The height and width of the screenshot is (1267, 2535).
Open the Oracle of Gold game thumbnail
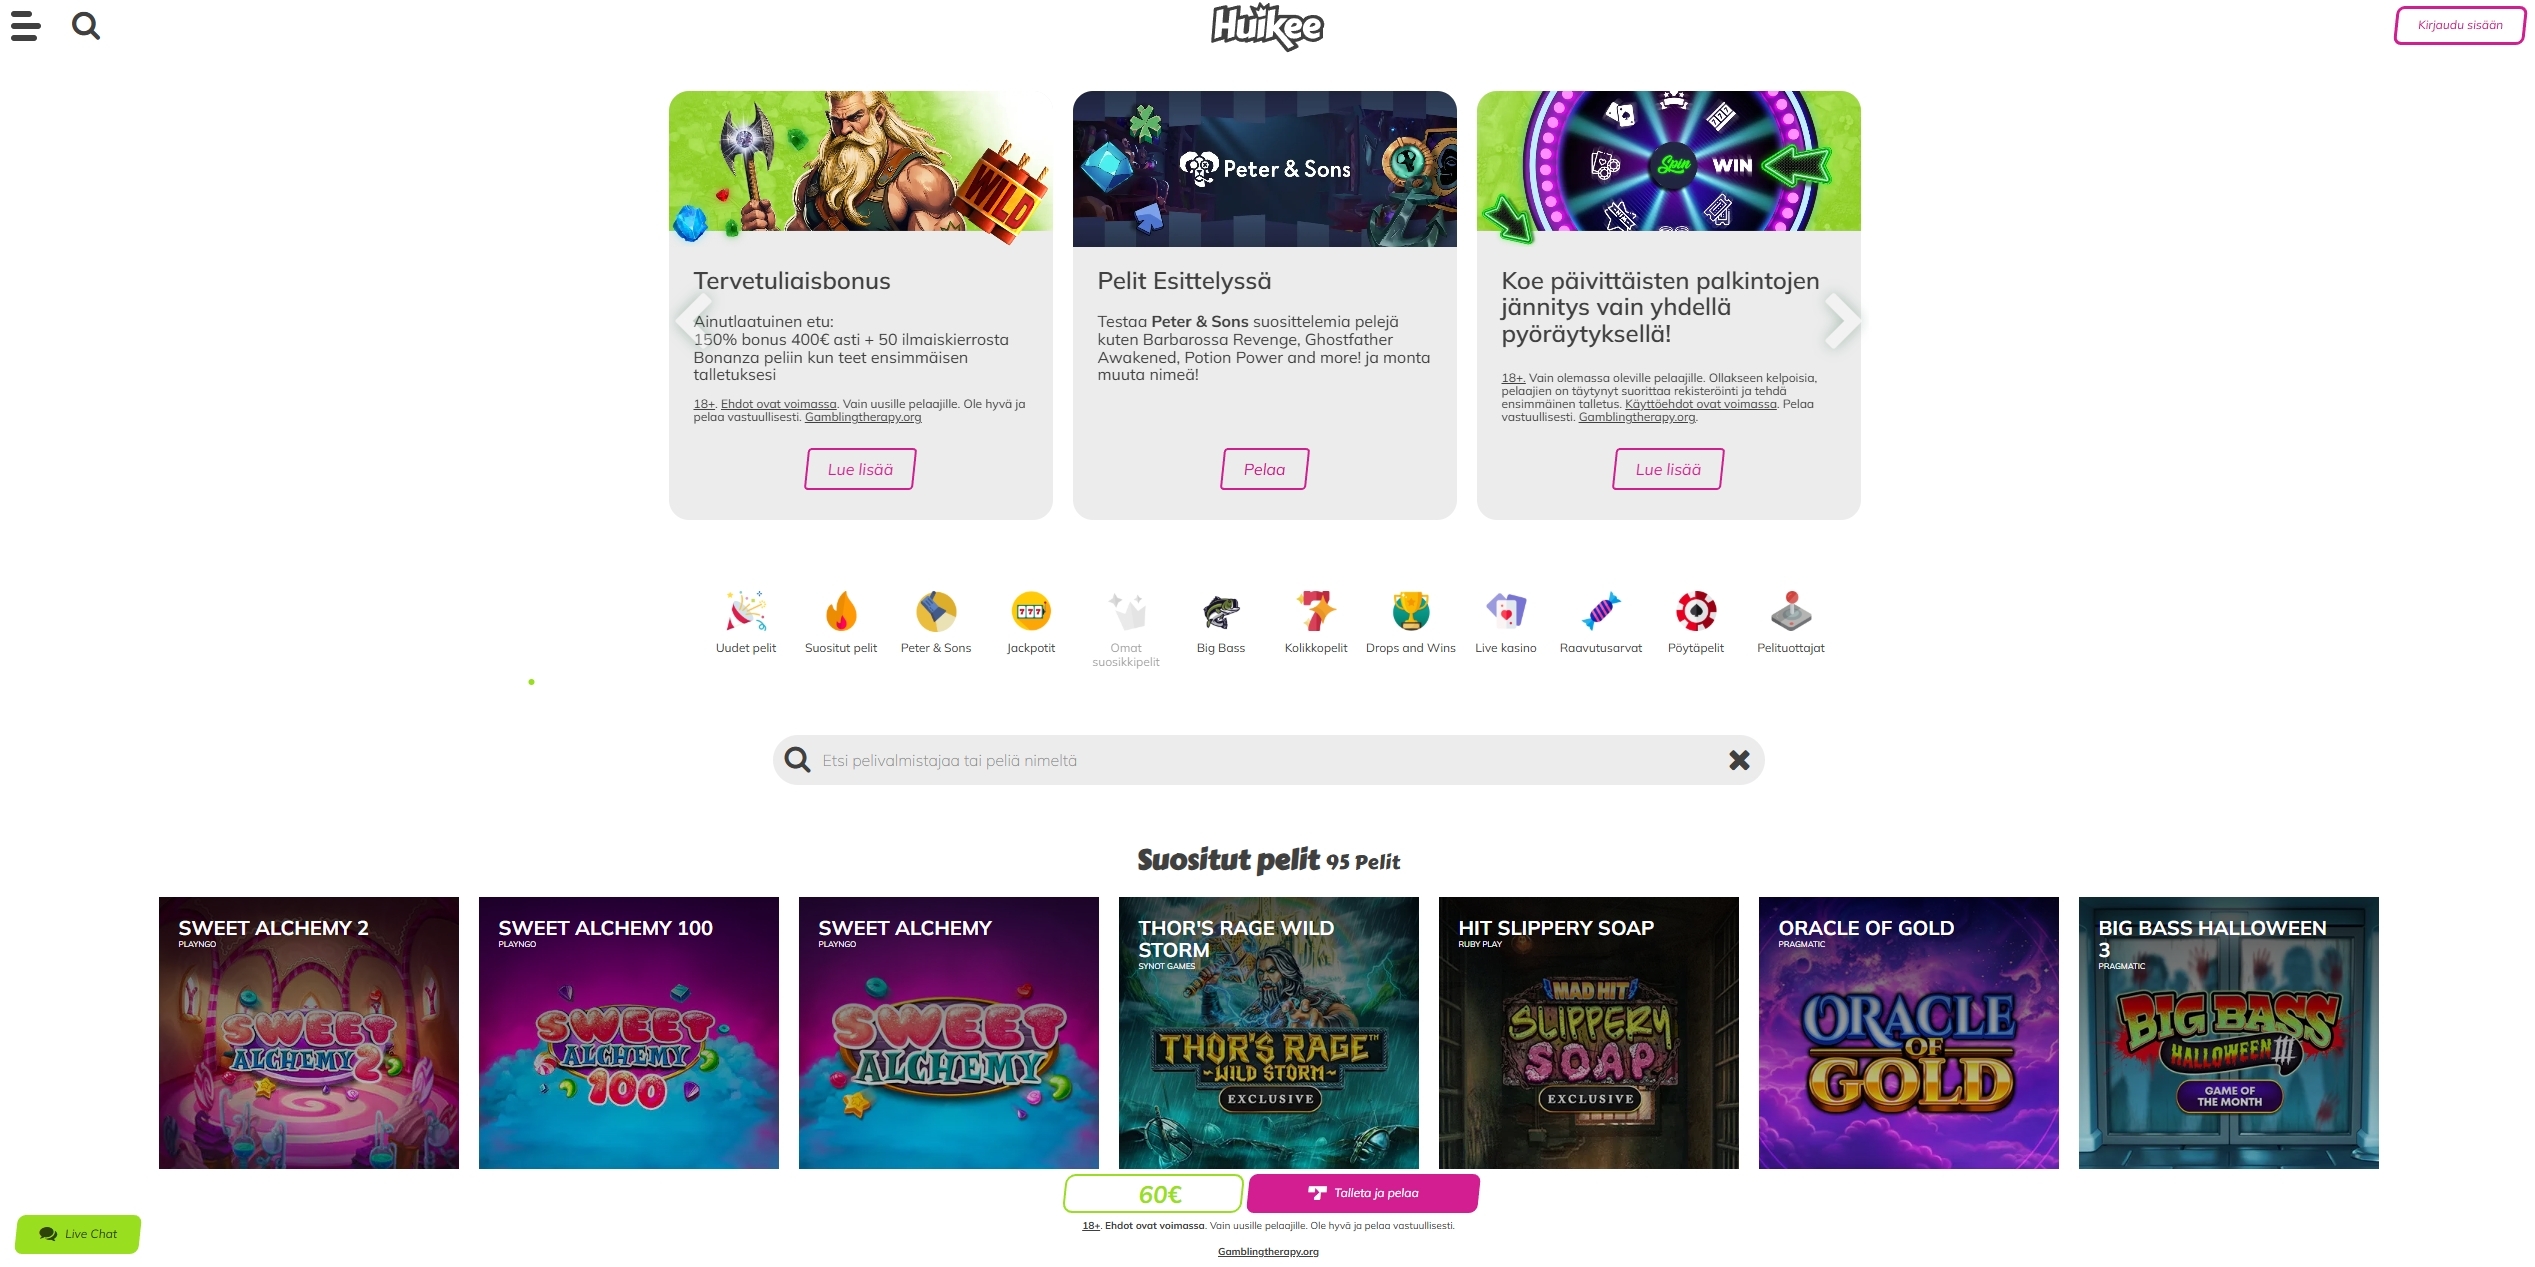(1908, 1032)
